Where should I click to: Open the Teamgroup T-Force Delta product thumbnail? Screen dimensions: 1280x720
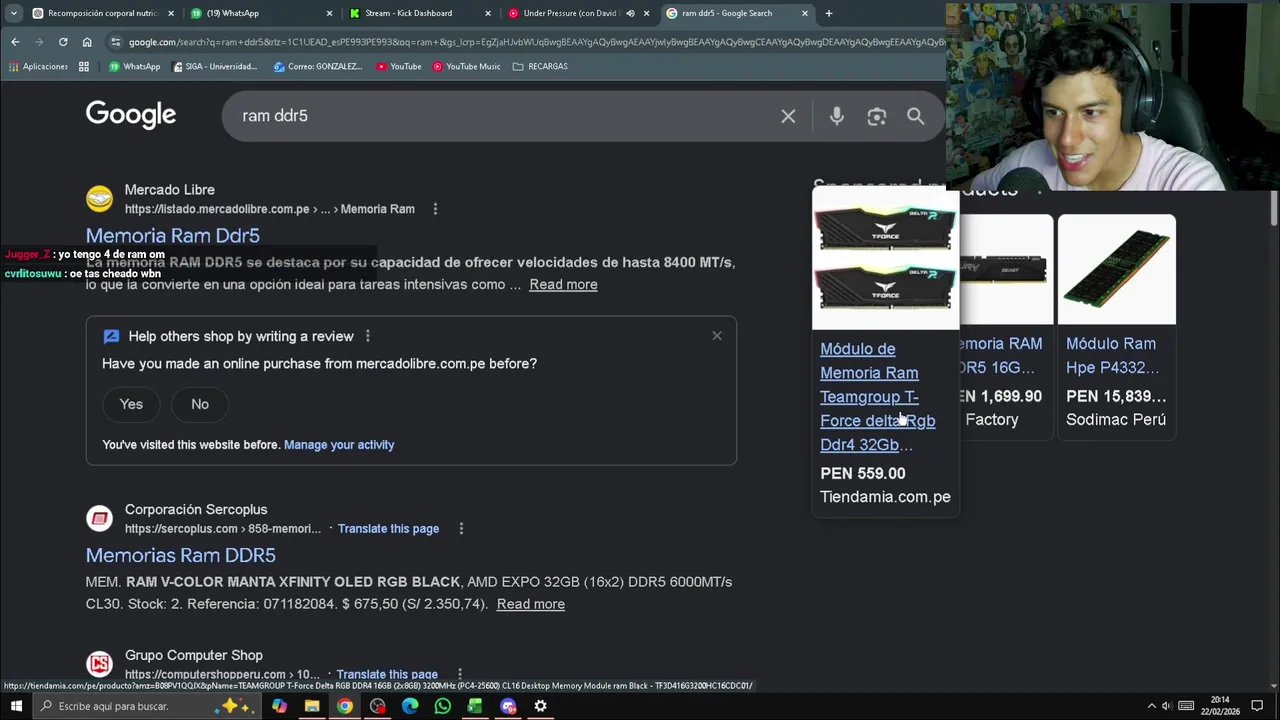(885, 258)
